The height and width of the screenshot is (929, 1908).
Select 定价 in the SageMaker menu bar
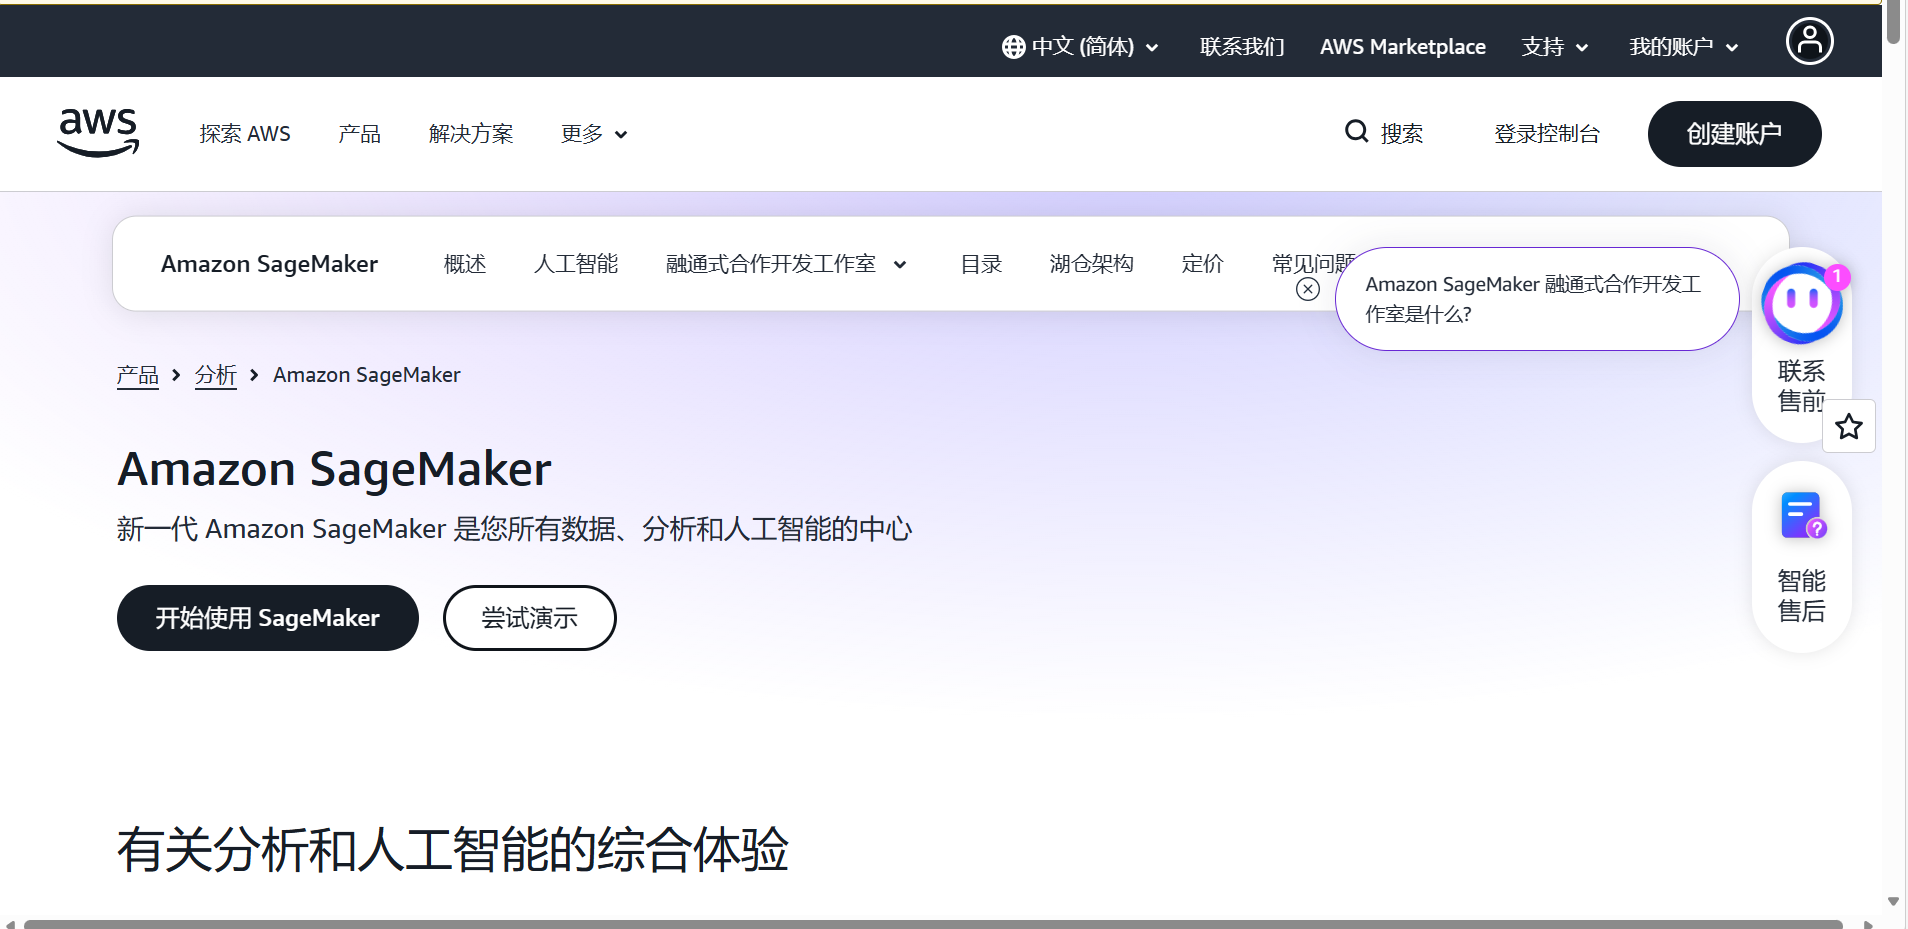click(1201, 263)
